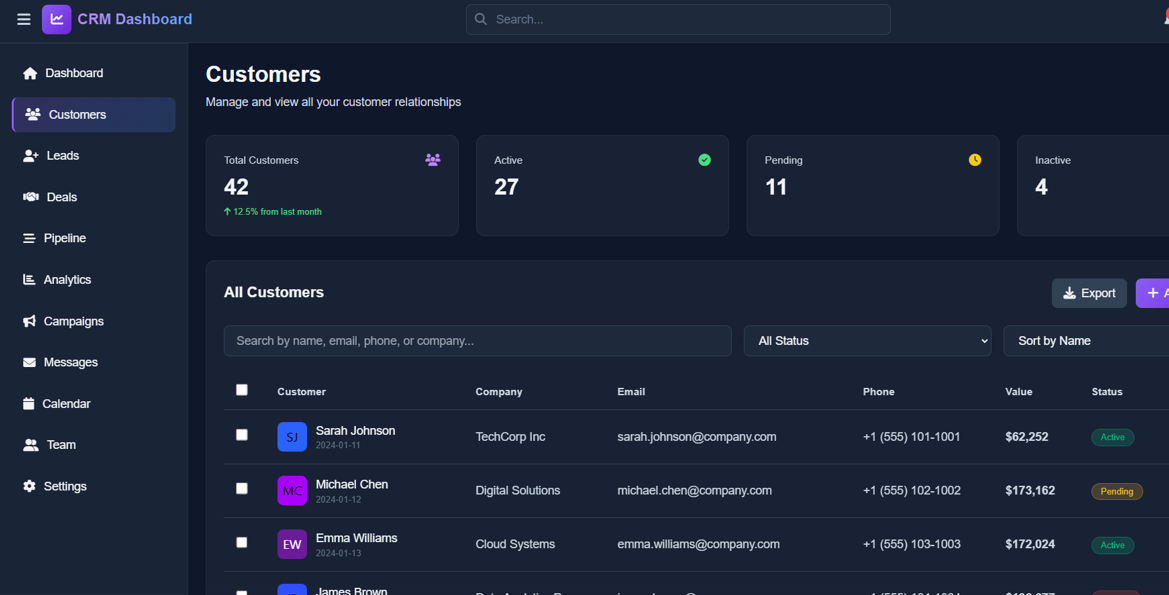Open the All Status filter dropdown

tap(867, 341)
